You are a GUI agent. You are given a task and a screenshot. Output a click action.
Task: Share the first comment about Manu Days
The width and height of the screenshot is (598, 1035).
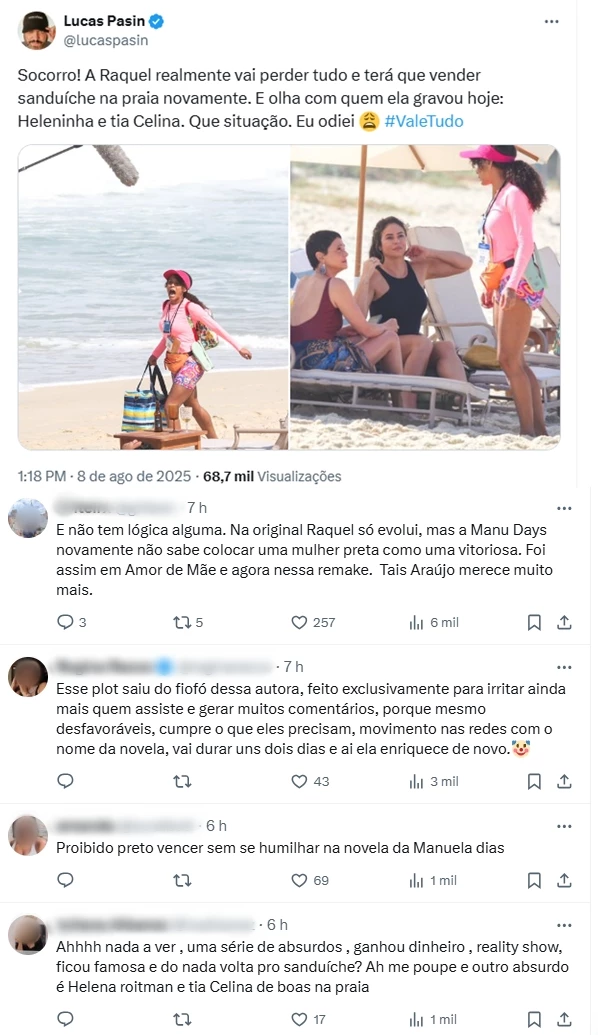564,622
